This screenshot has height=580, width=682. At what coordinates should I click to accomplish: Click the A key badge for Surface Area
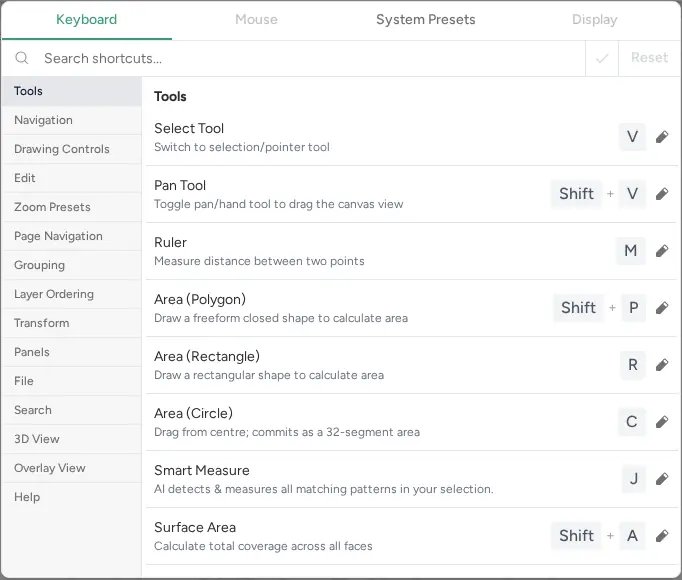632,536
